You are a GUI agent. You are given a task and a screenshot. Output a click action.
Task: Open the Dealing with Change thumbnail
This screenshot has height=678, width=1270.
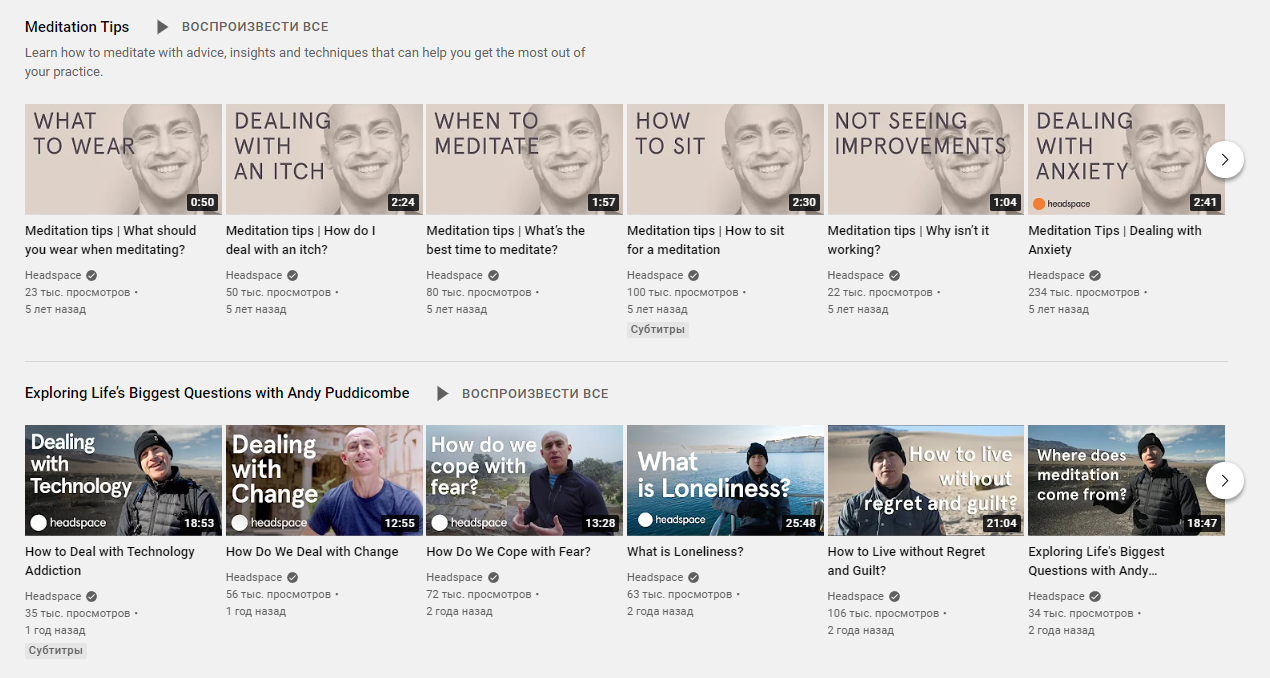(324, 481)
